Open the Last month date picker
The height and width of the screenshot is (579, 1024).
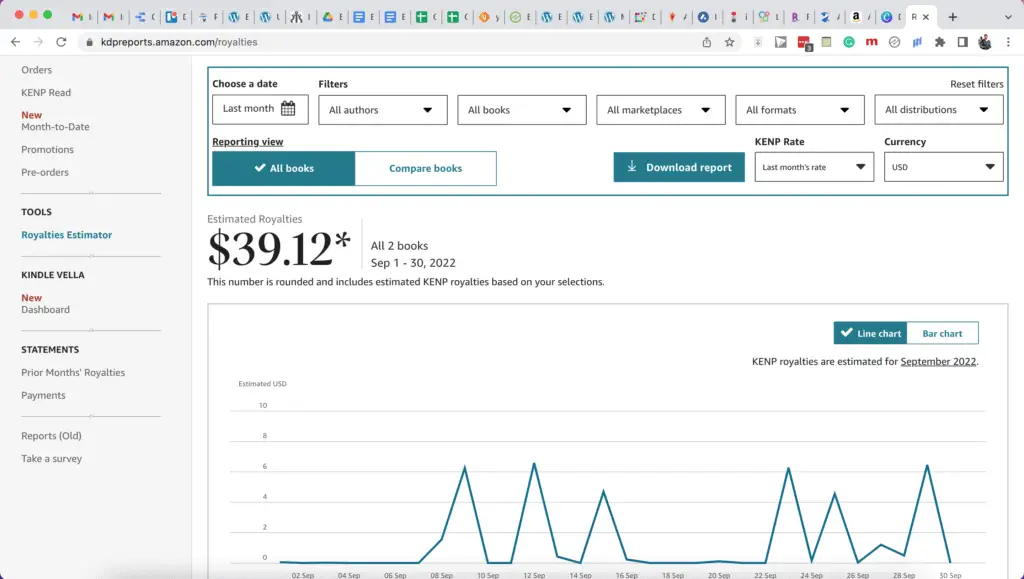(x=260, y=109)
